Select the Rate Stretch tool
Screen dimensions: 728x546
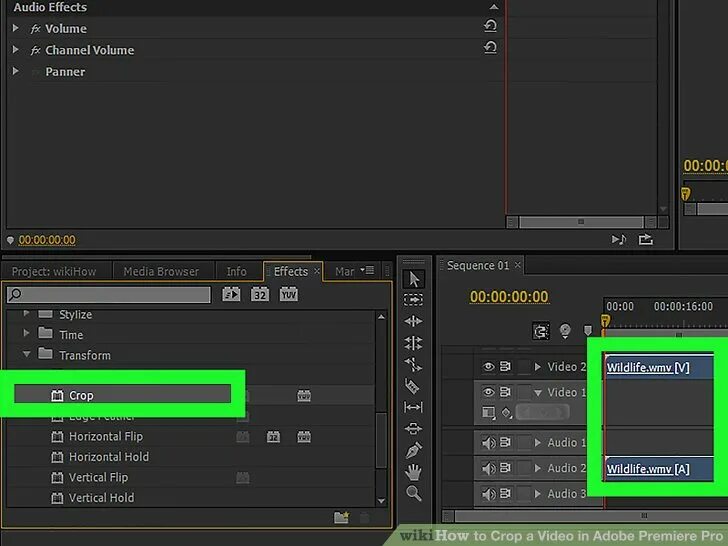click(413, 364)
